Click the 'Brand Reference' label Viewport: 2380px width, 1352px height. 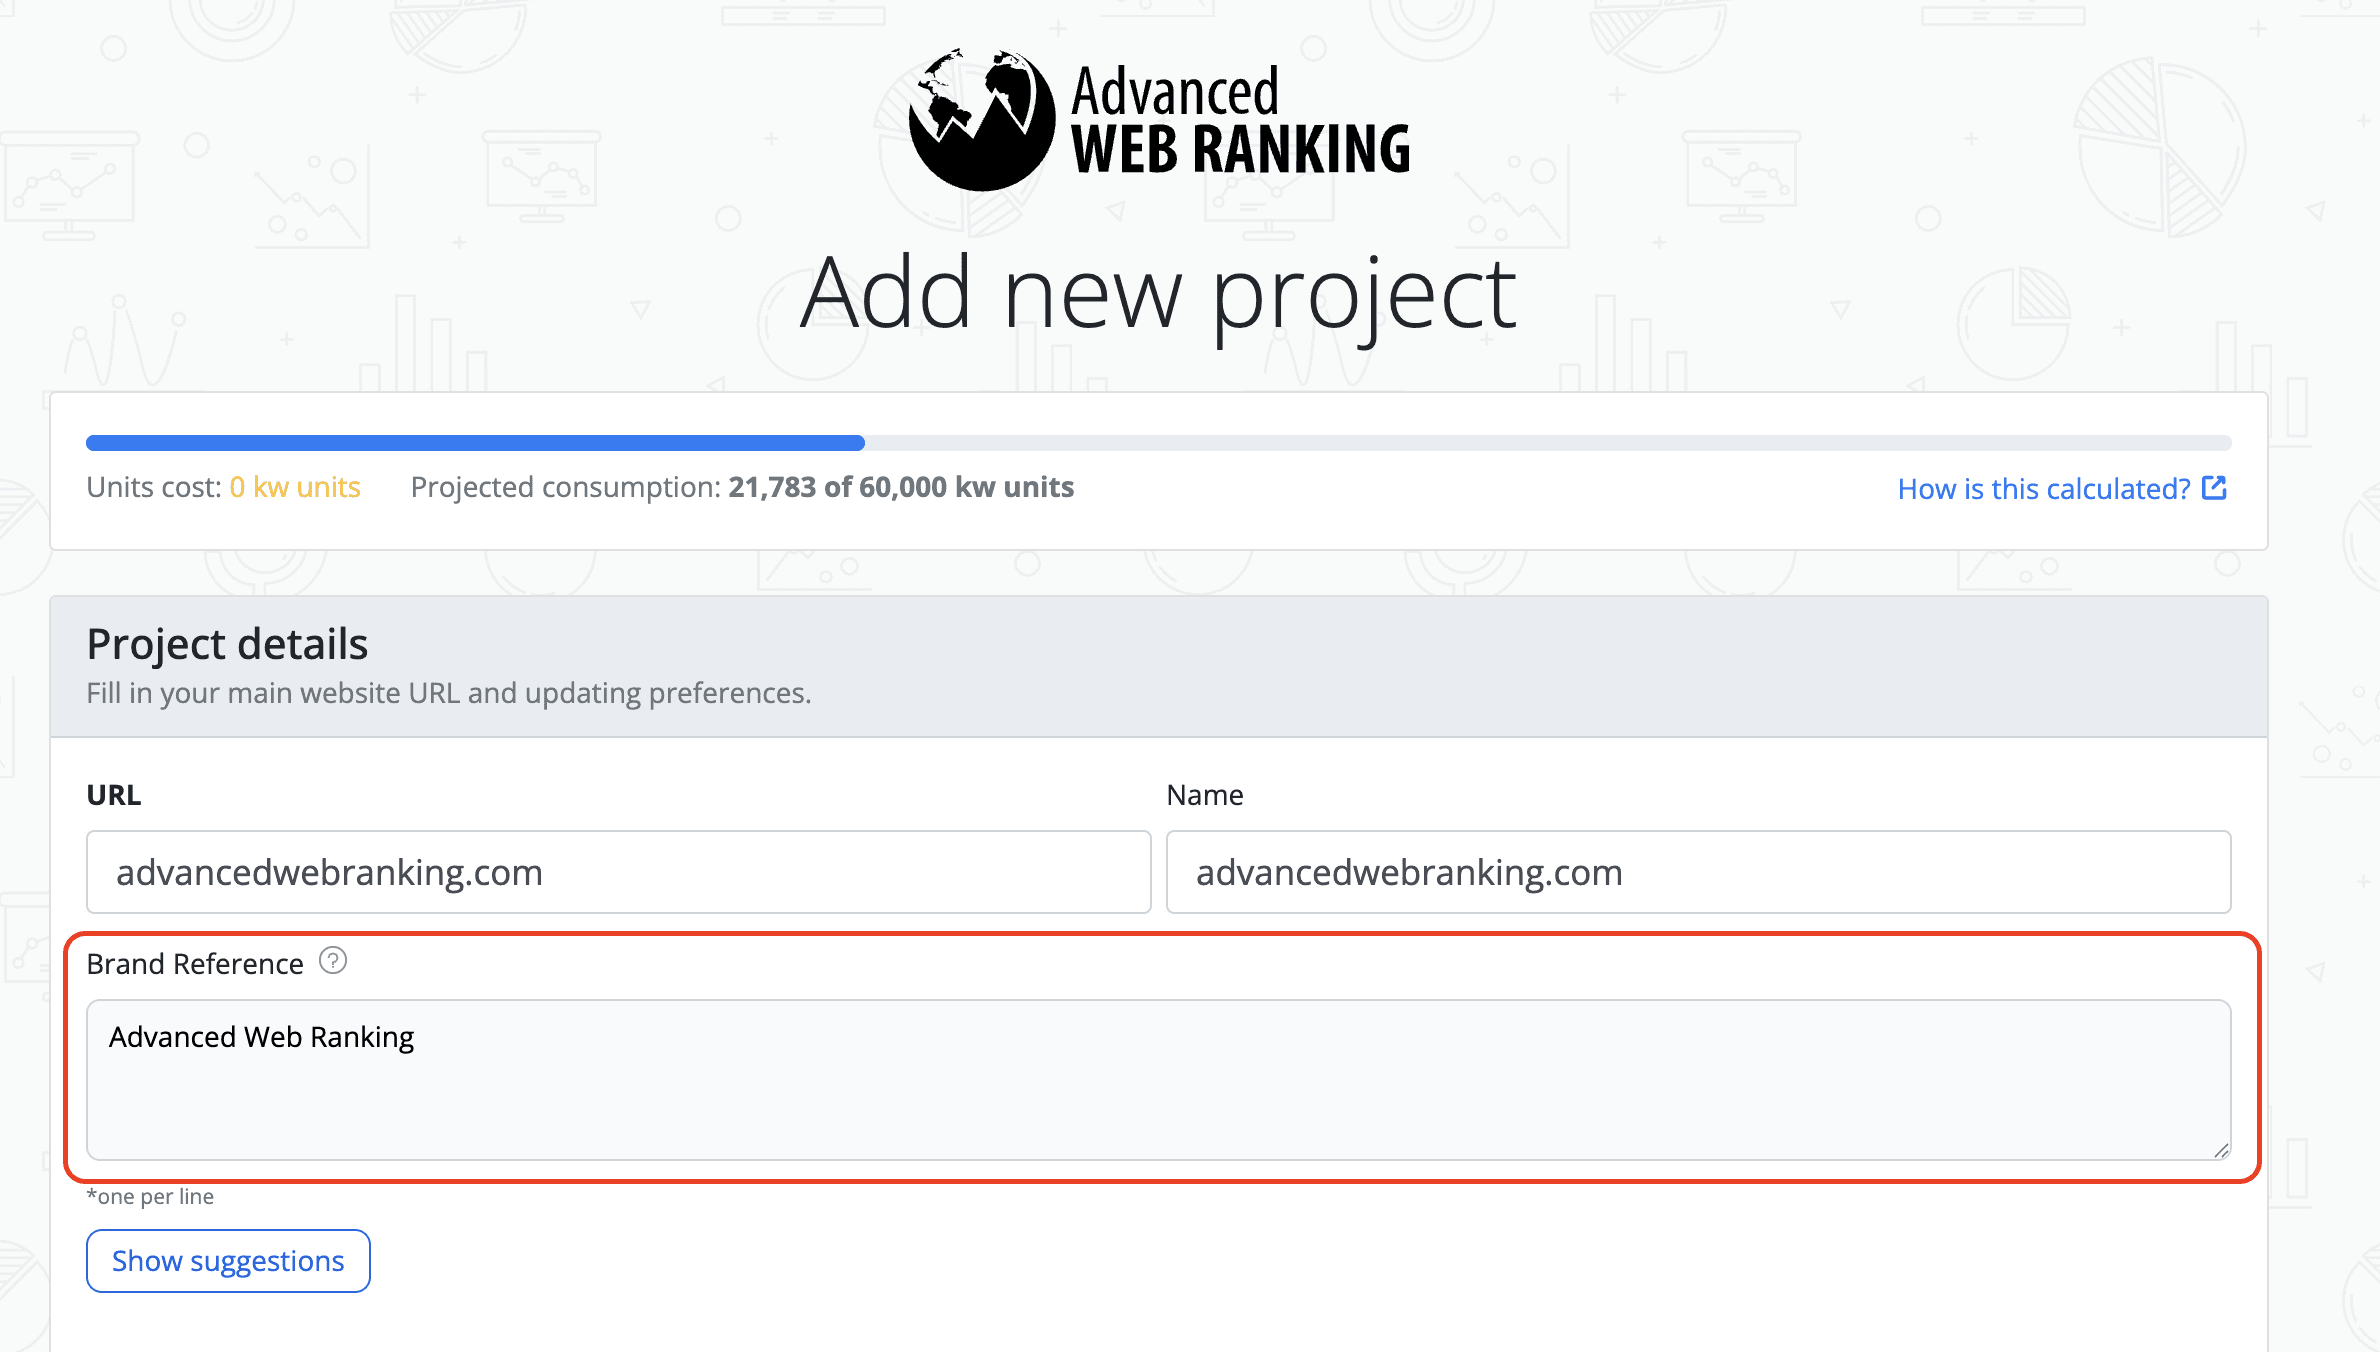195,964
